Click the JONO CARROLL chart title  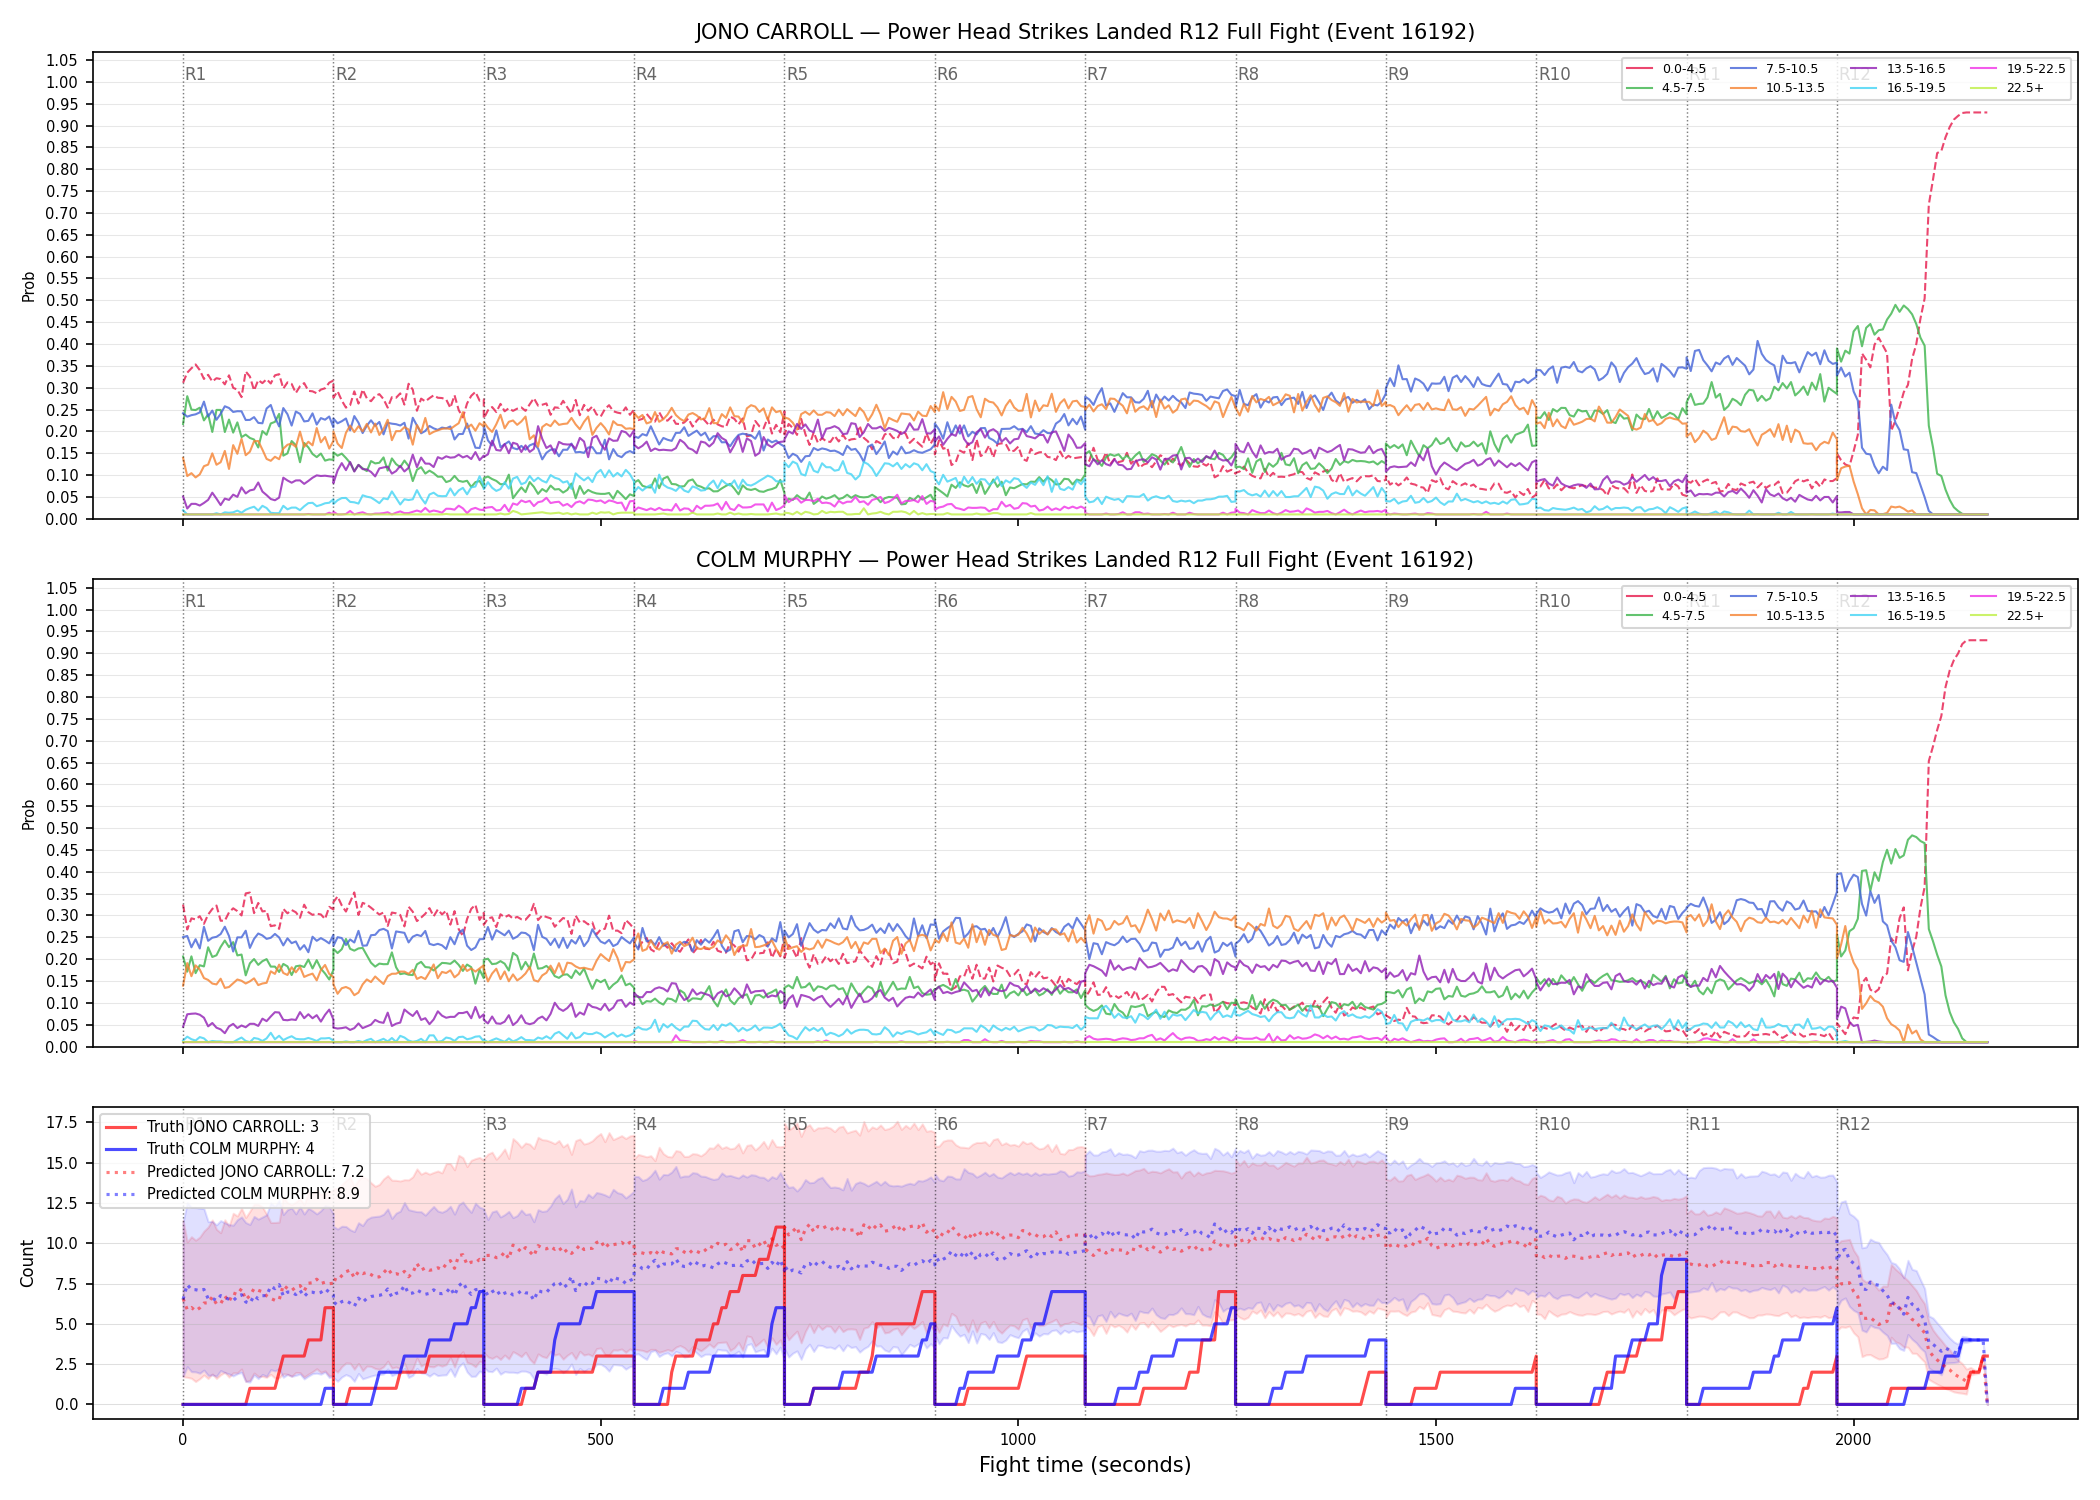[1085, 32]
